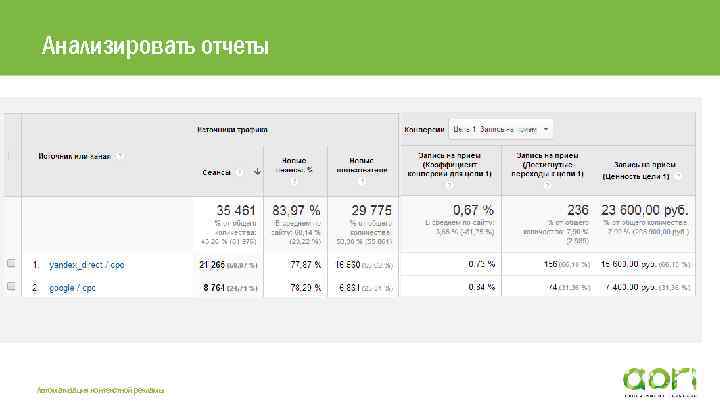
Task: Sort by the Новые сеансы % column header
Action: (x=296, y=165)
